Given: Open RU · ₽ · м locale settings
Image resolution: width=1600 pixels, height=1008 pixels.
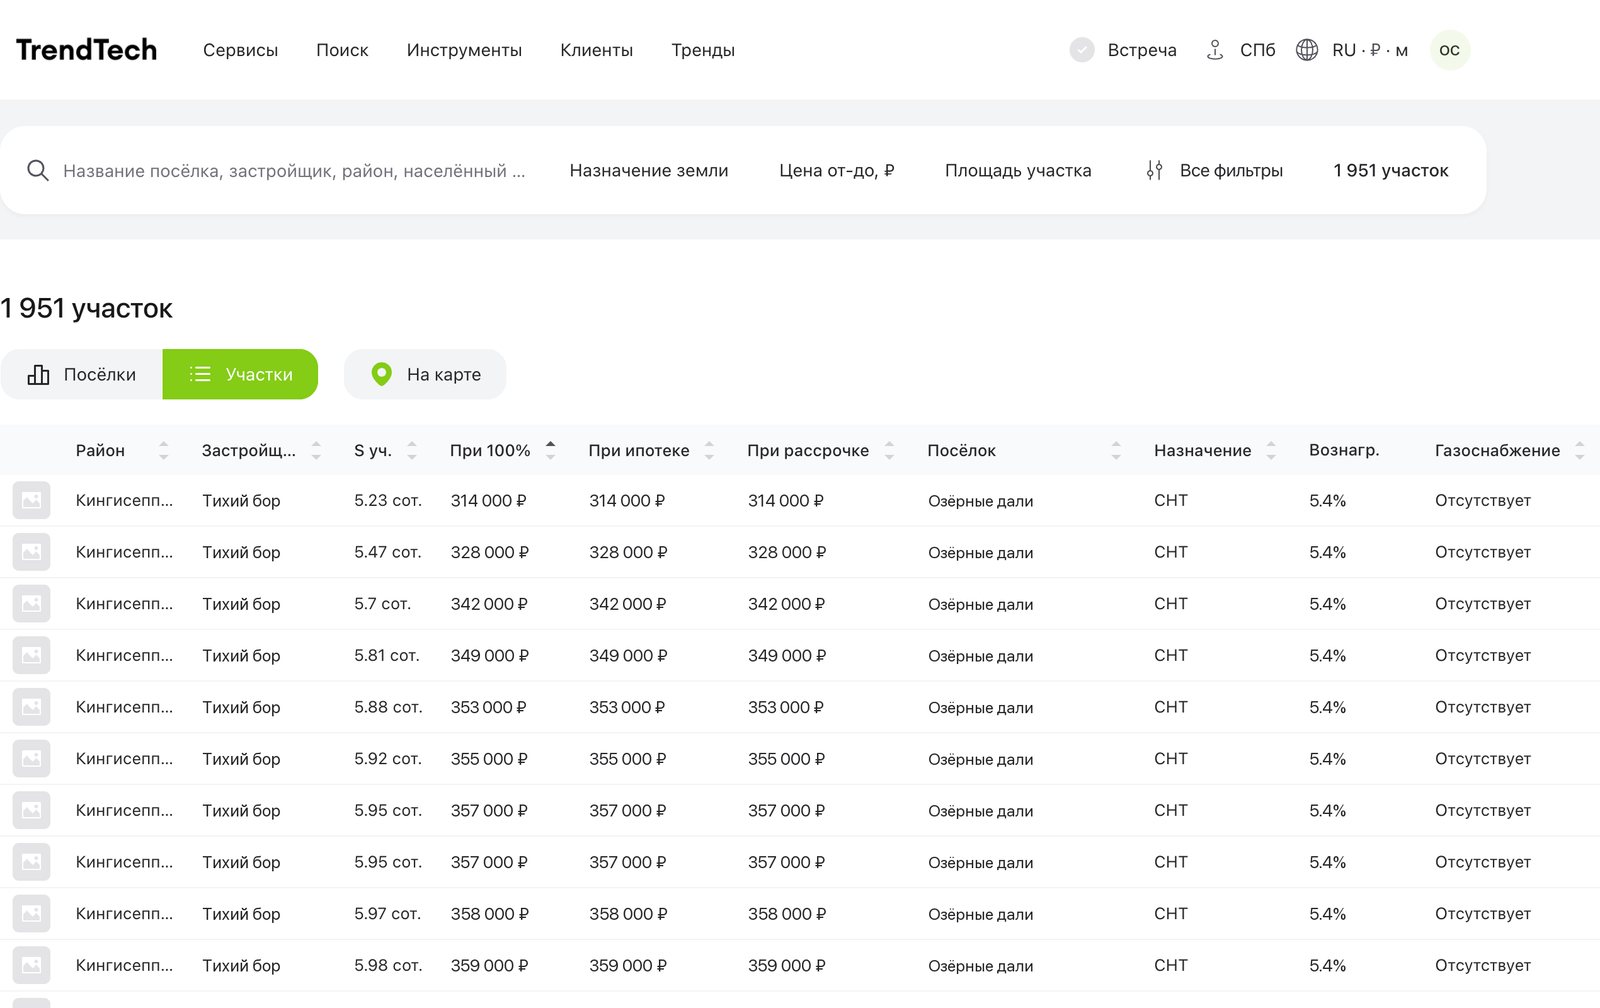Looking at the screenshot, I should tap(1370, 50).
